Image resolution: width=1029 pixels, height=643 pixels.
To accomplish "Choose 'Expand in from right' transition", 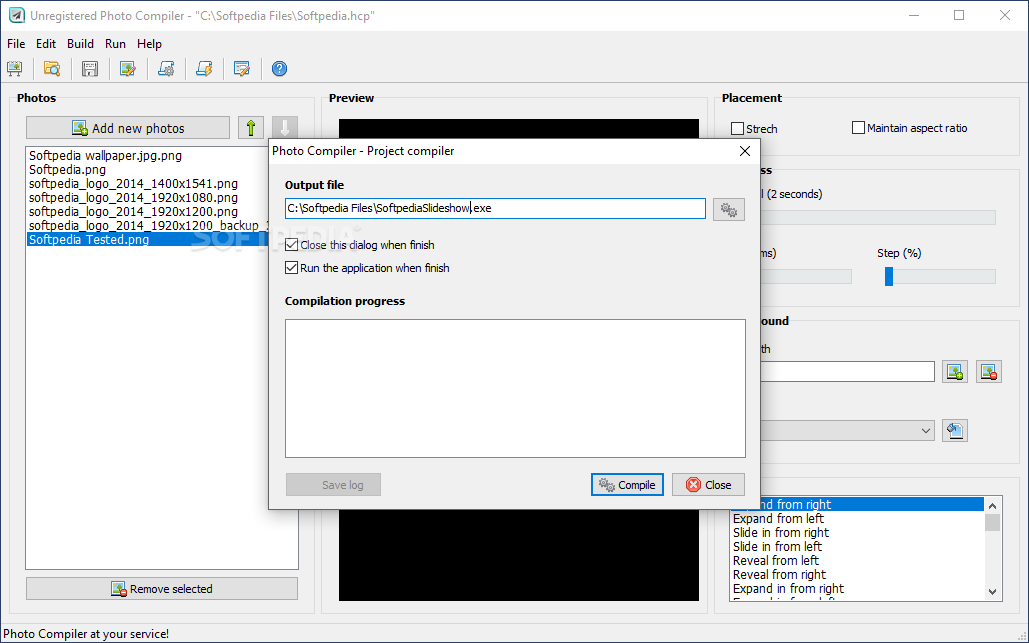I will pos(788,589).
